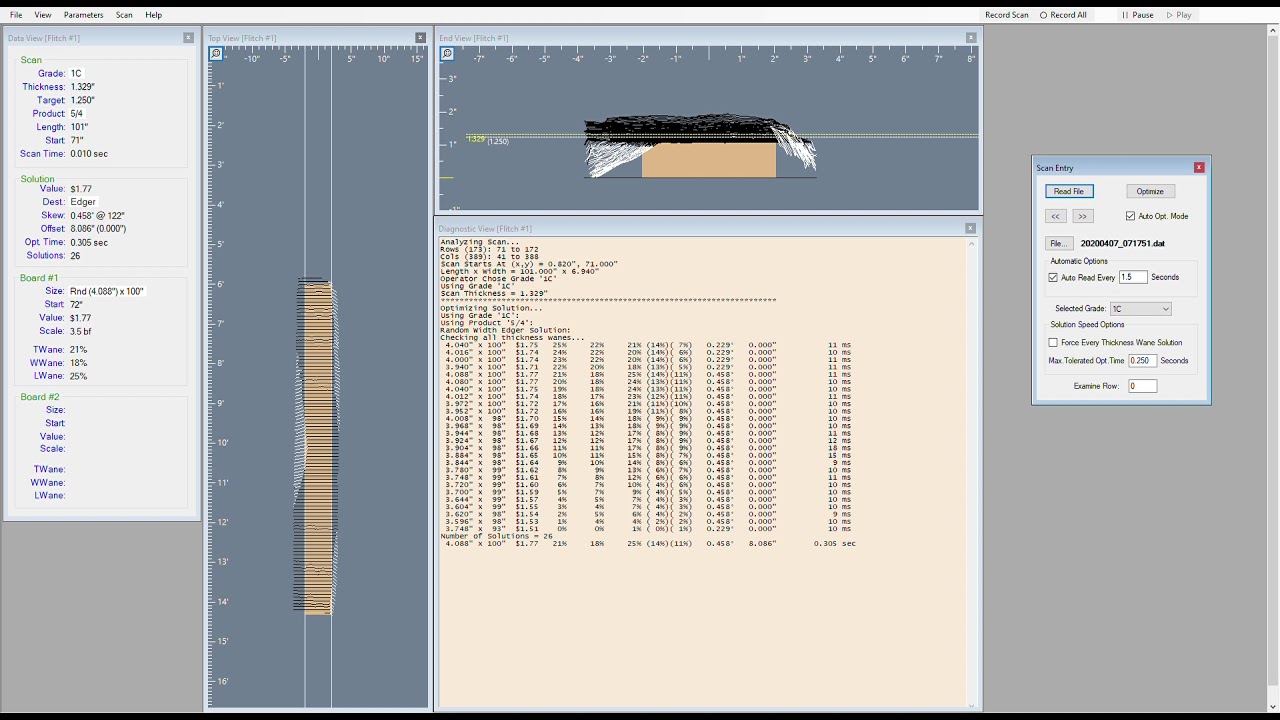Open the Parameters menu
The image size is (1280, 720).
tap(83, 15)
